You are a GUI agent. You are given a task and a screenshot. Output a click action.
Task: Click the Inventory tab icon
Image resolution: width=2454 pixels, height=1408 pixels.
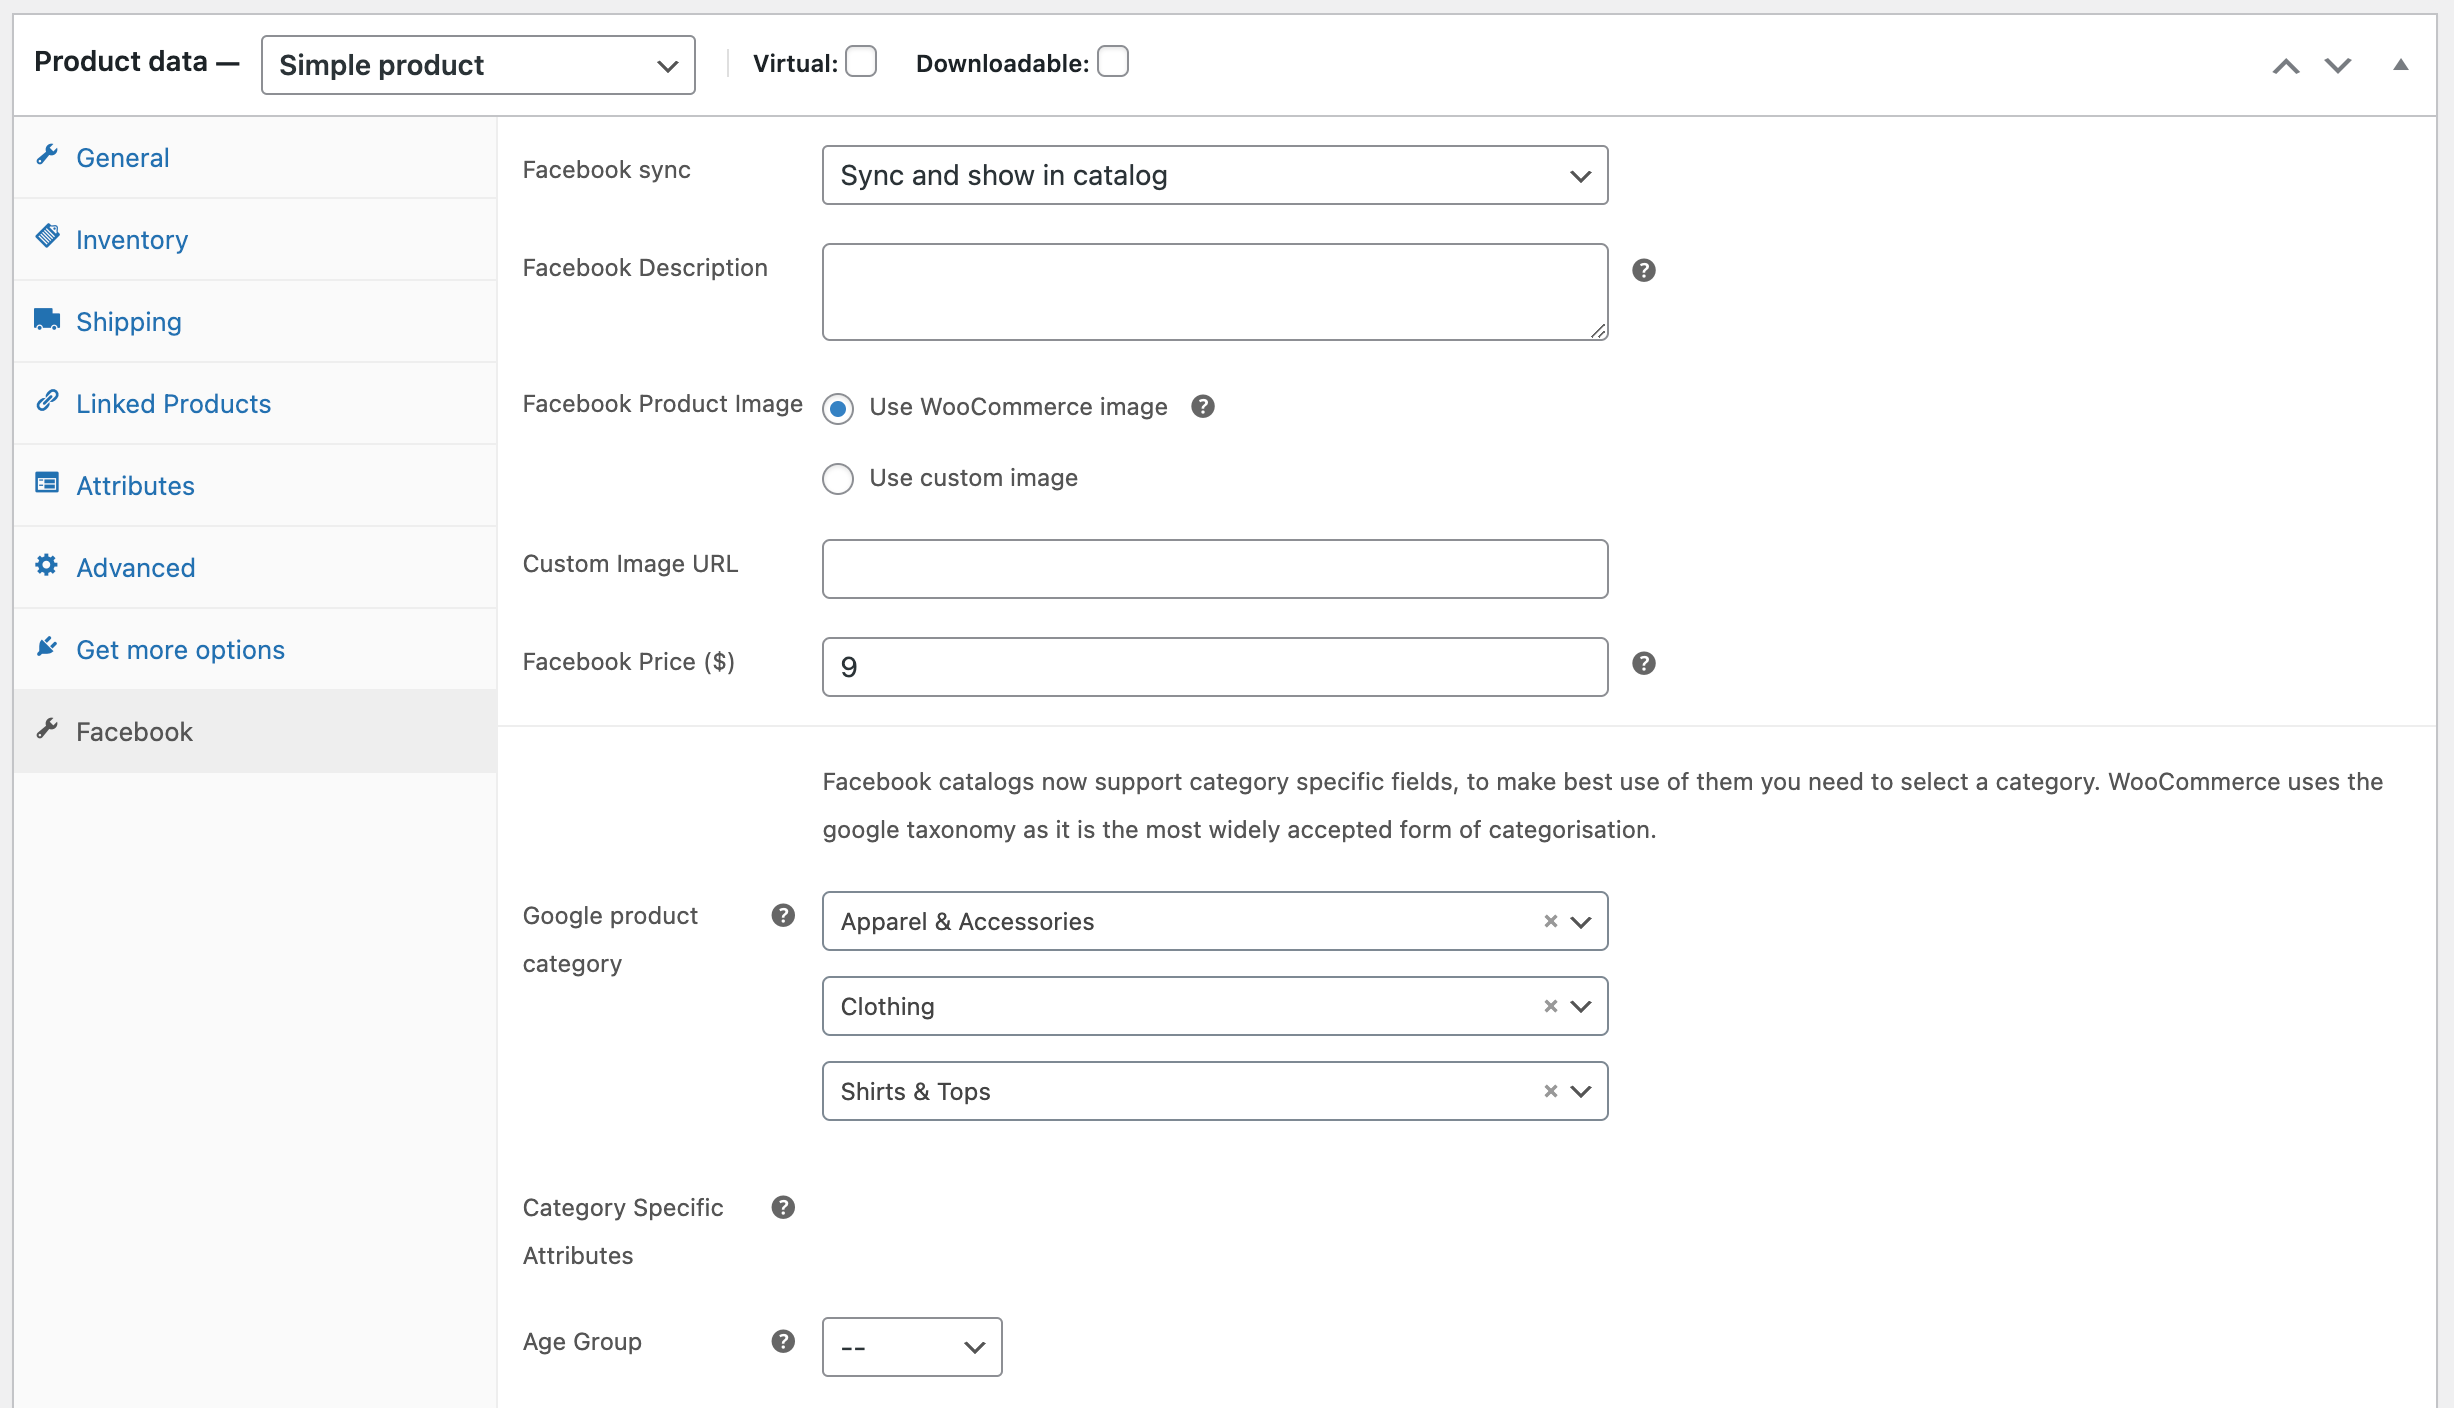(47, 236)
